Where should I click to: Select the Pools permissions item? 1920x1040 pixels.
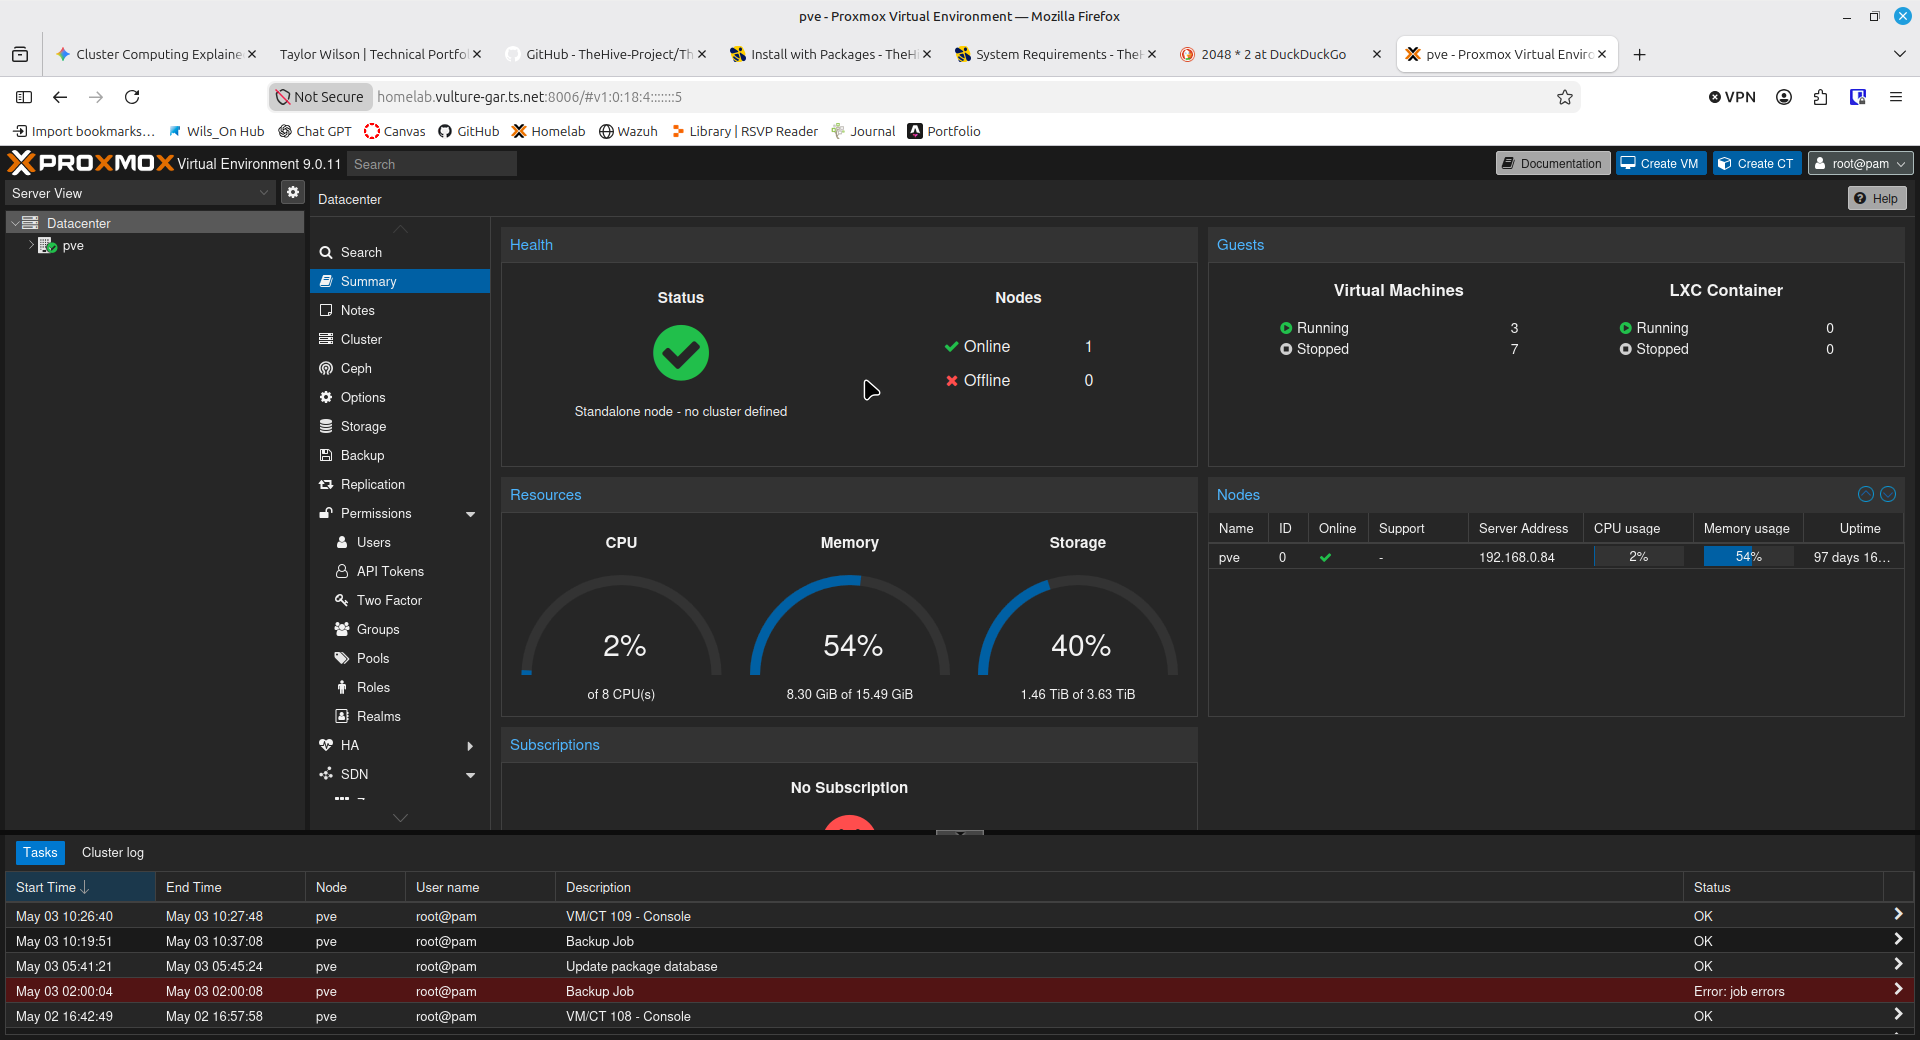coord(400,658)
